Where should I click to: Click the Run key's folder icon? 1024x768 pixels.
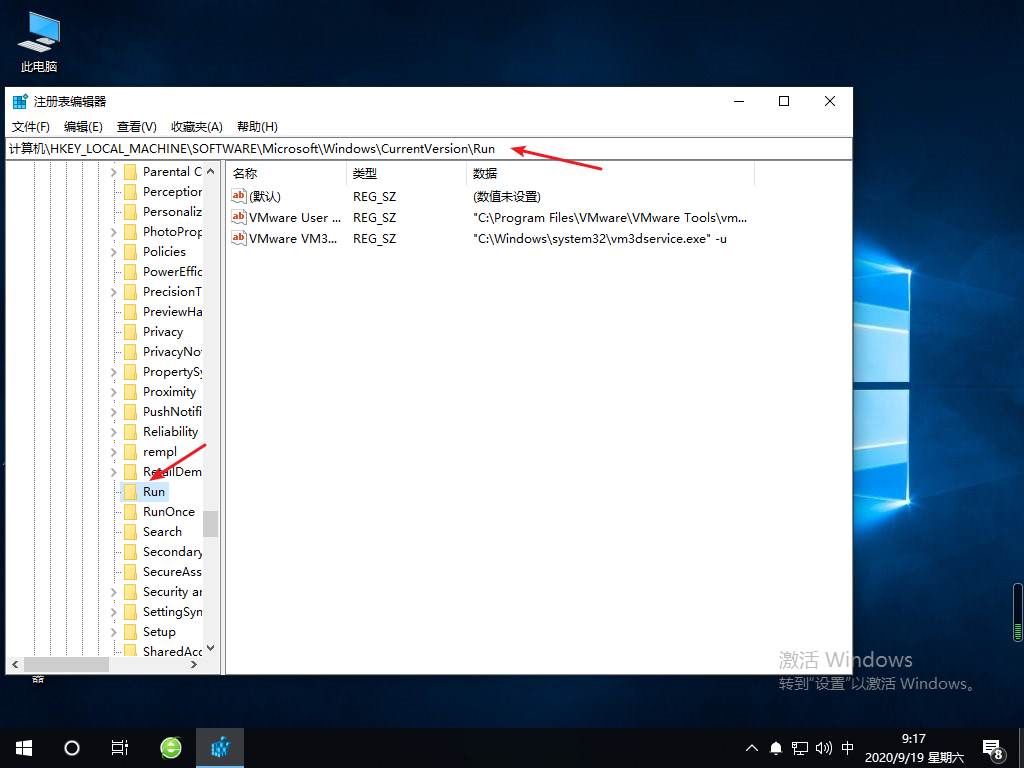pyautogui.click(x=133, y=491)
